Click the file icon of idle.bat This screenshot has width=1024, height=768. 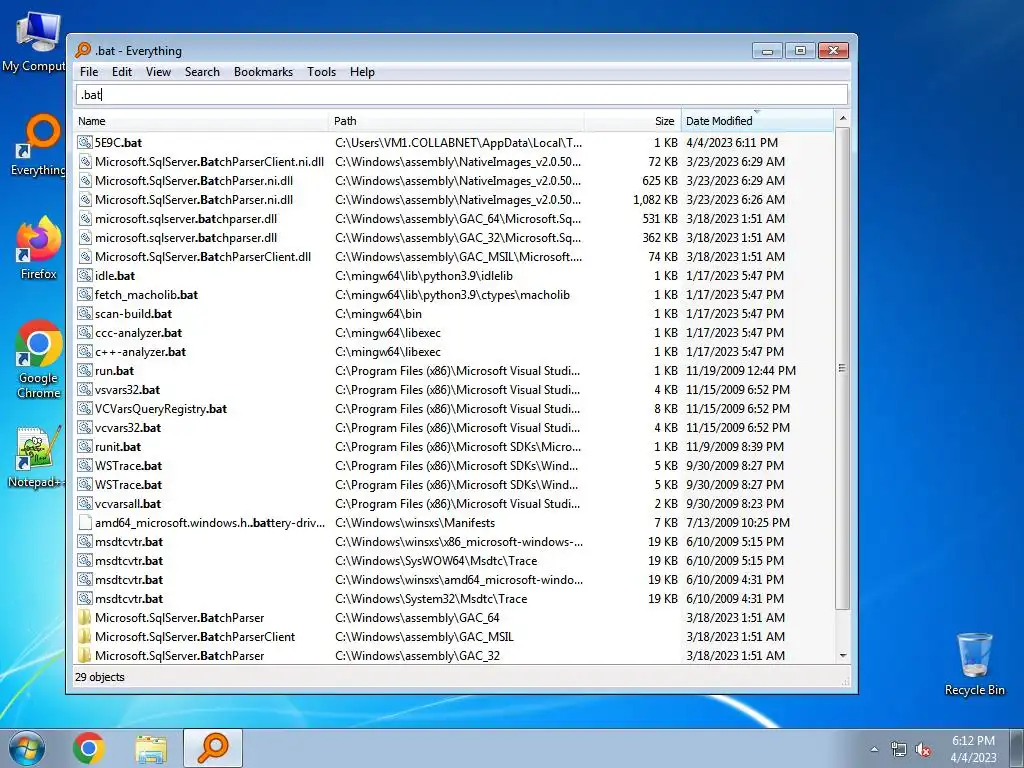pyautogui.click(x=85, y=276)
